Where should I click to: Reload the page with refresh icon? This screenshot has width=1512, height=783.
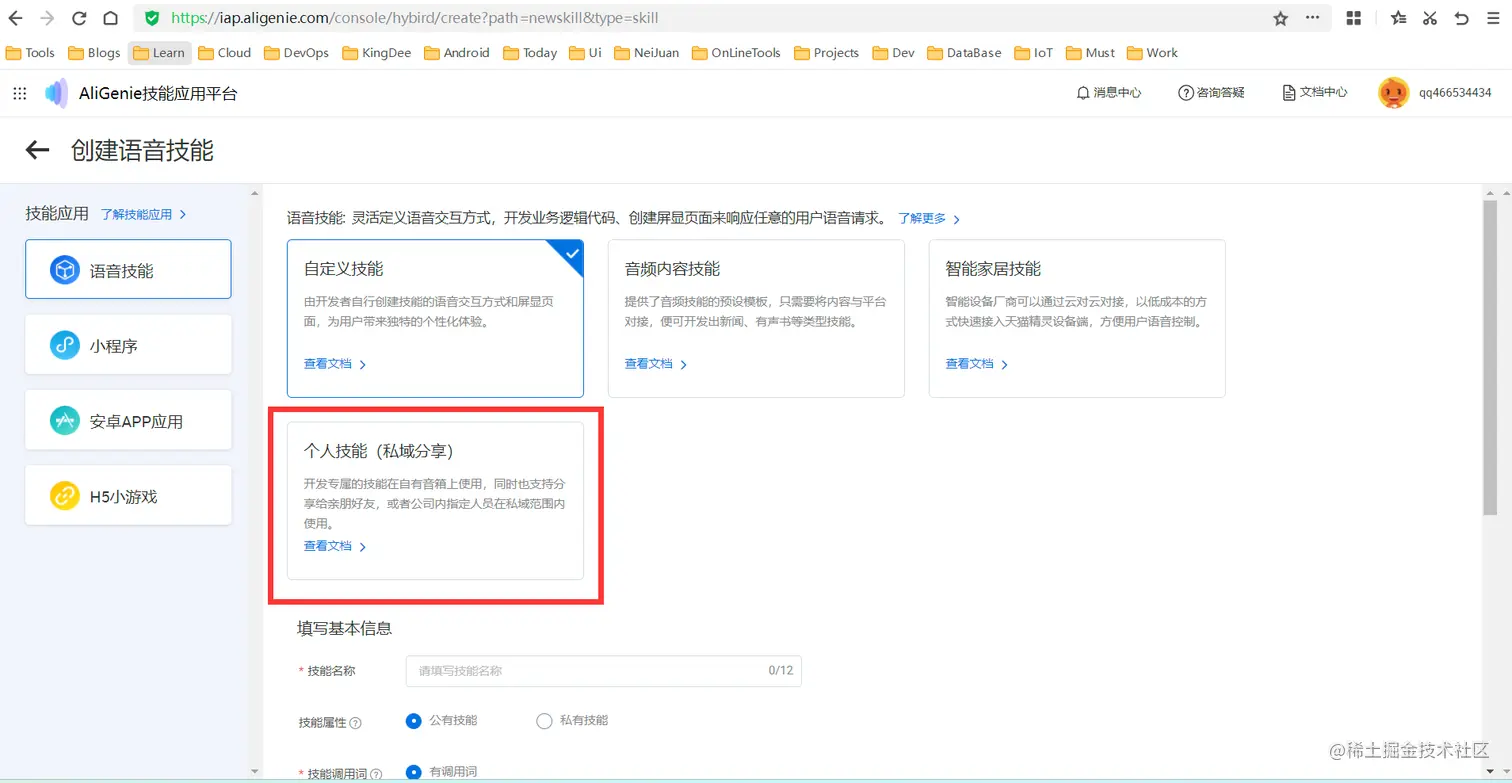click(x=79, y=18)
